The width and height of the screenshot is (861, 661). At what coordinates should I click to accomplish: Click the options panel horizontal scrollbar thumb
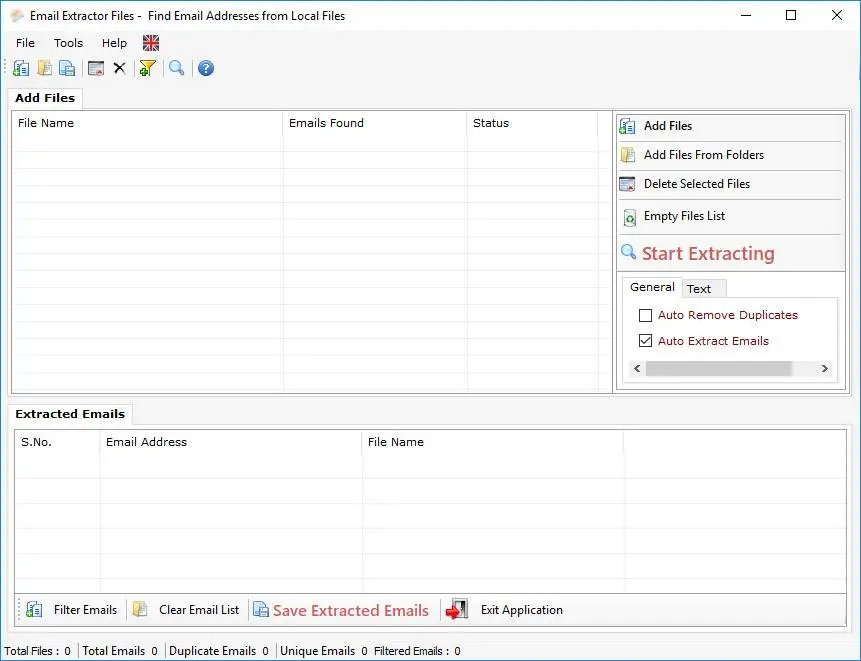click(x=718, y=368)
